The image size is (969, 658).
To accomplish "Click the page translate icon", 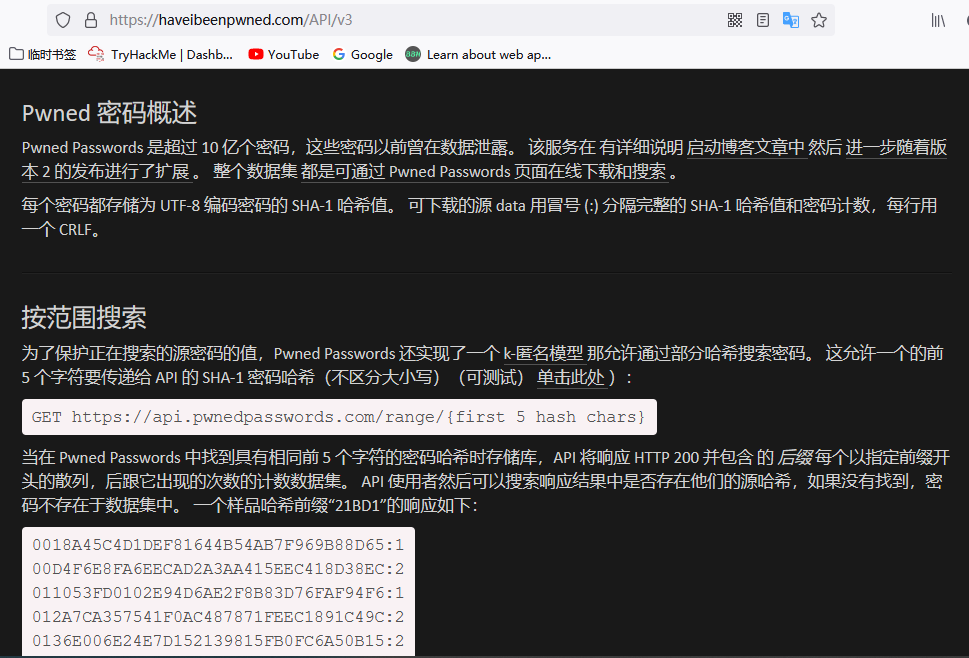I will [x=791, y=20].
